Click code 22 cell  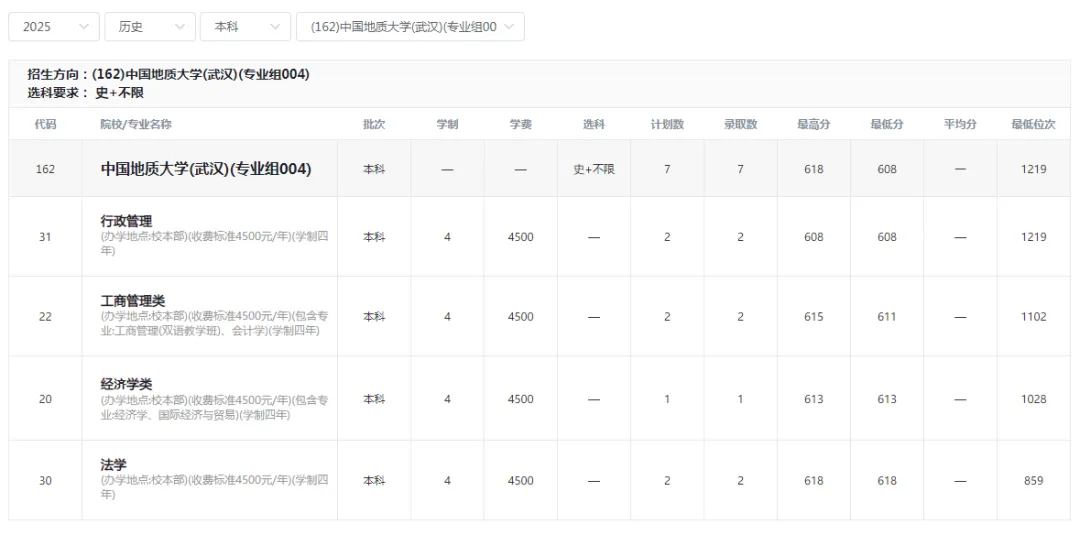click(45, 317)
